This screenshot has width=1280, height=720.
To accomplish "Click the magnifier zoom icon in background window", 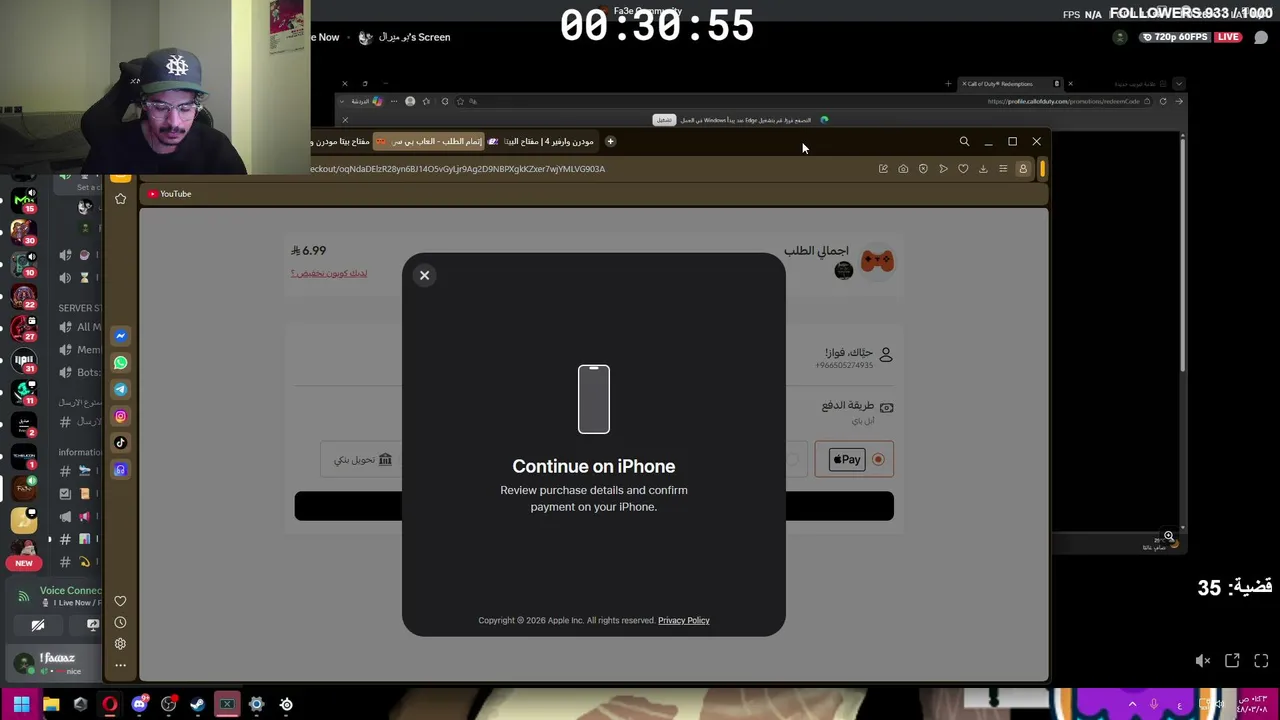I will (x=1168, y=536).
